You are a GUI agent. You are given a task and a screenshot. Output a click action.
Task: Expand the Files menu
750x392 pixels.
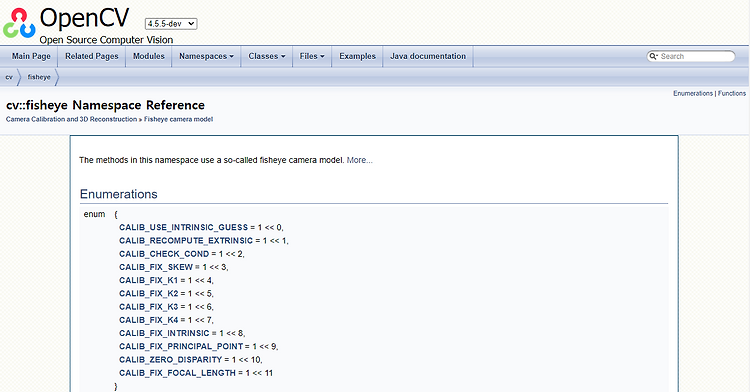[x=312, y=56]
